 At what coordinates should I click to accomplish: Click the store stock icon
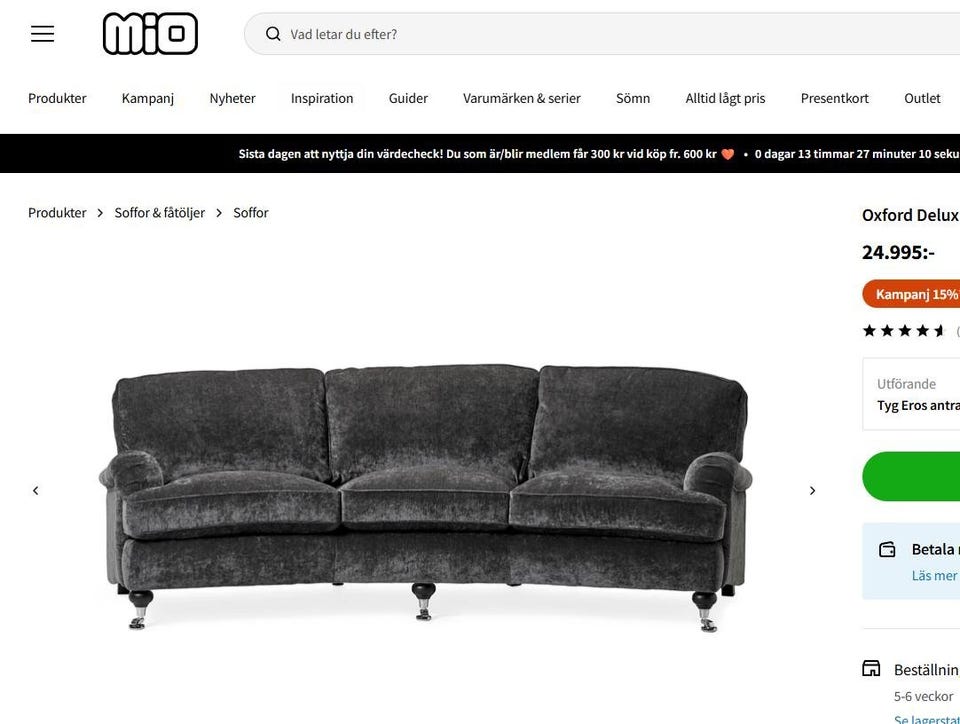click(x=871, y=668)
